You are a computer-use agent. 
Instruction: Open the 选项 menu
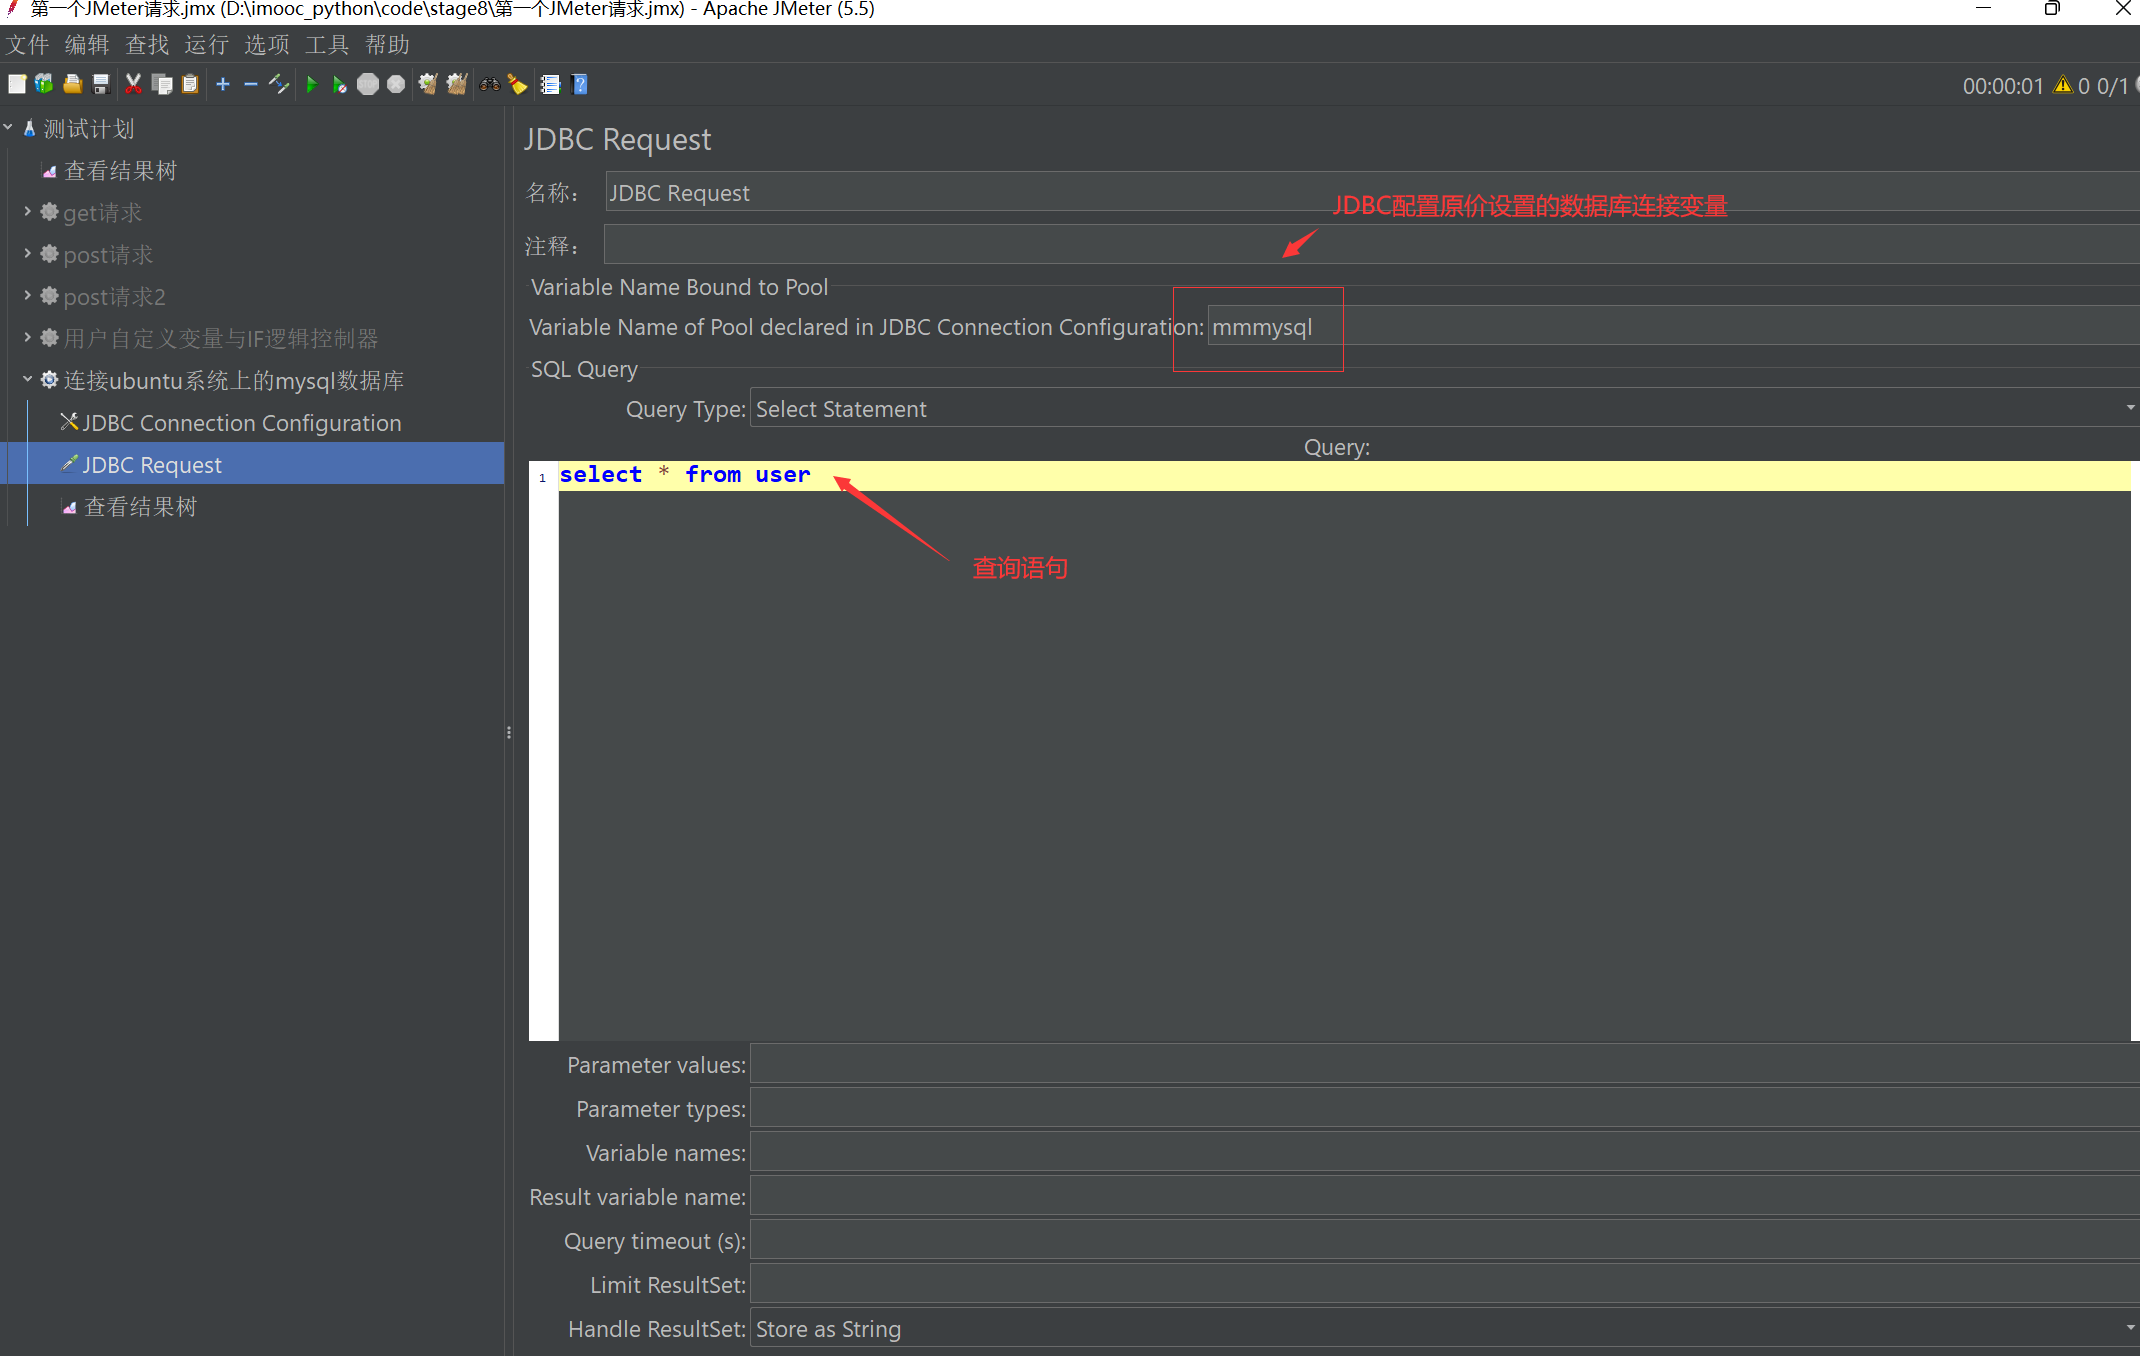click(266, 45)
